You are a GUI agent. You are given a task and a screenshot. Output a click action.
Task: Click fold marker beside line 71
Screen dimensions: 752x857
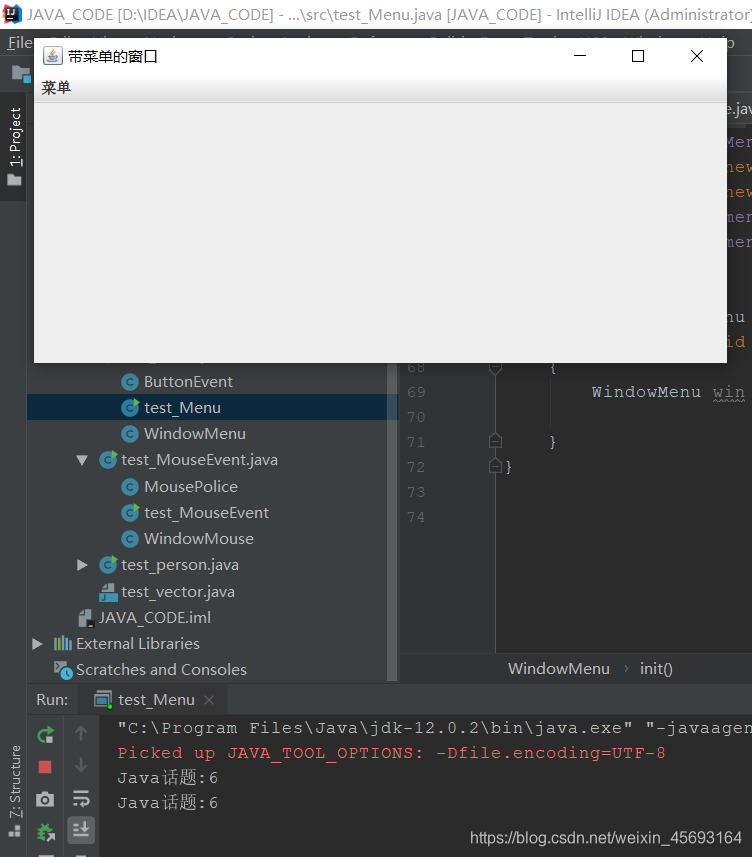[x=495, y=441]
